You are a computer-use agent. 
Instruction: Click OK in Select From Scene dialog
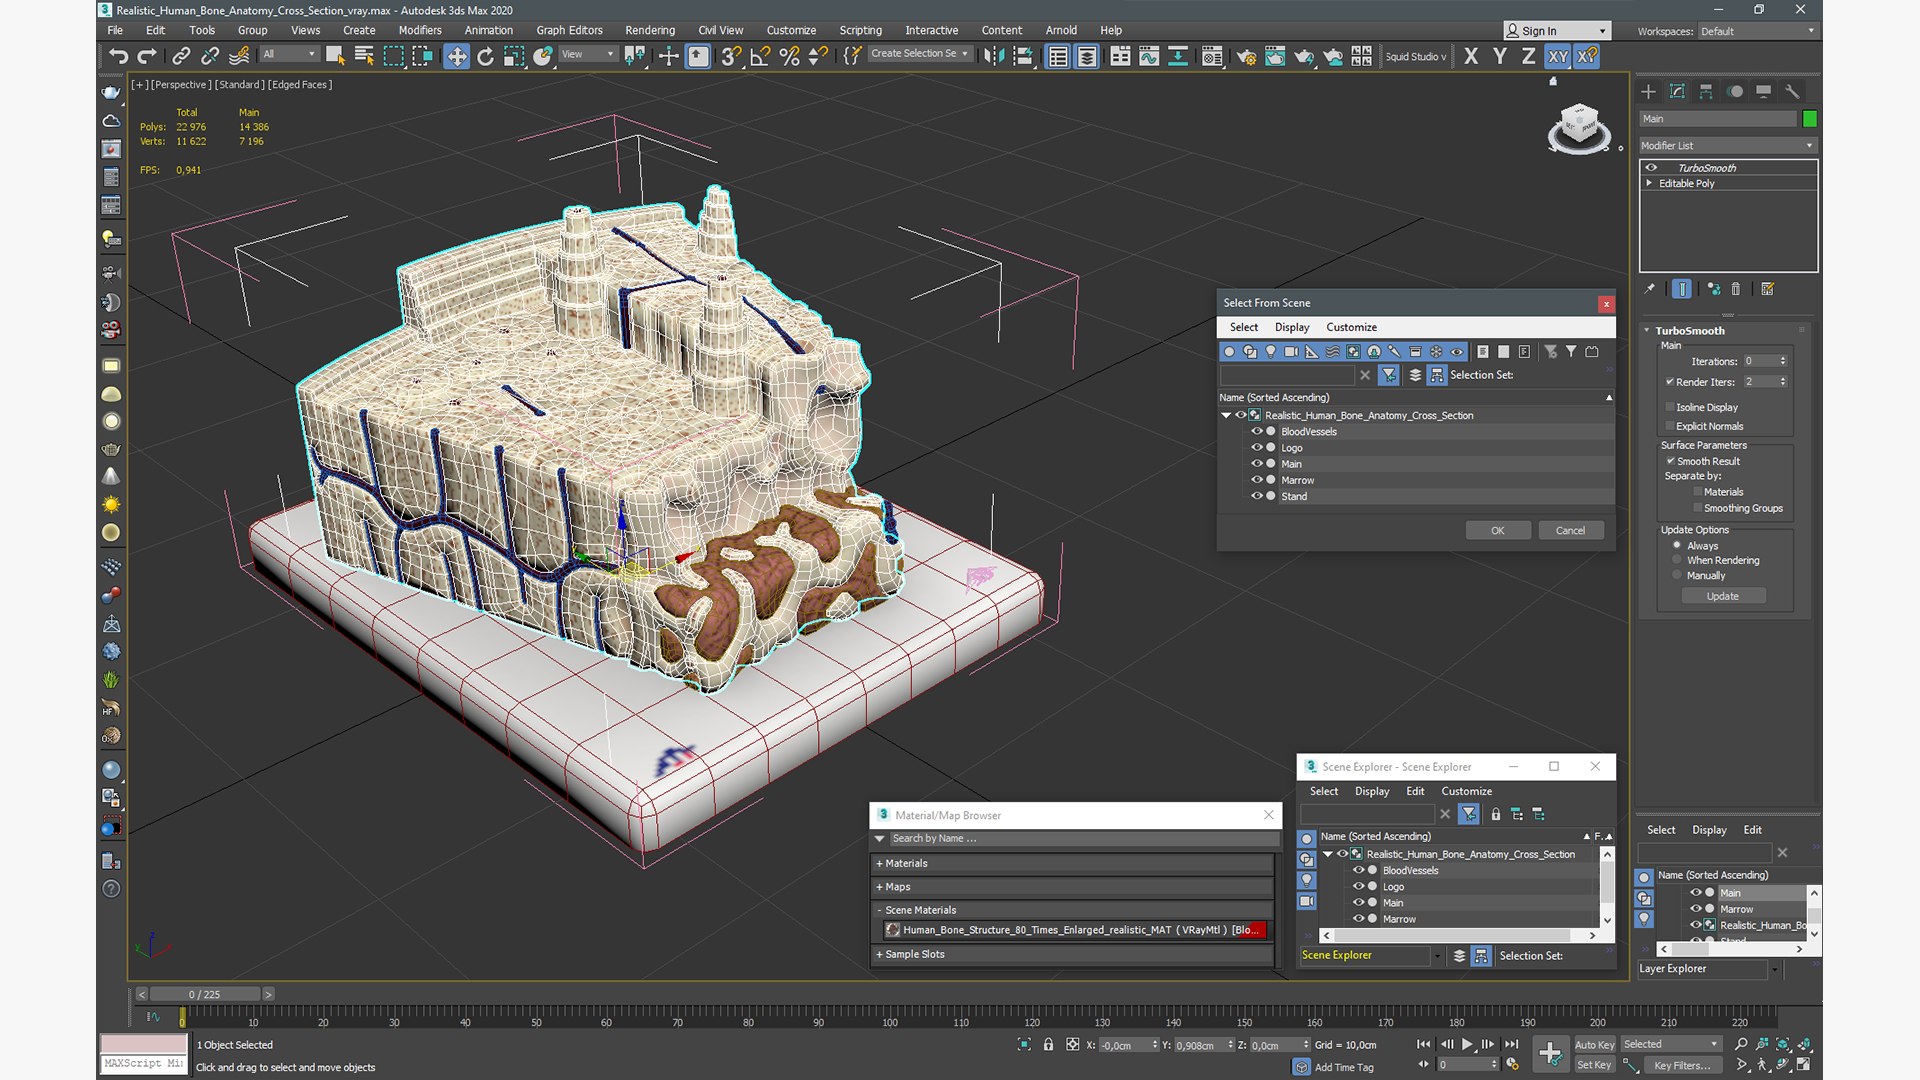tap(1497, 530)
